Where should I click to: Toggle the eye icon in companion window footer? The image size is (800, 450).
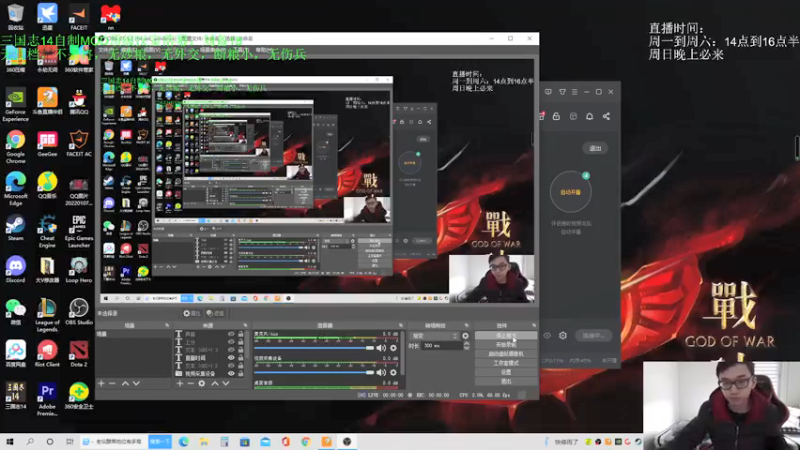click(x=547, y=336)
